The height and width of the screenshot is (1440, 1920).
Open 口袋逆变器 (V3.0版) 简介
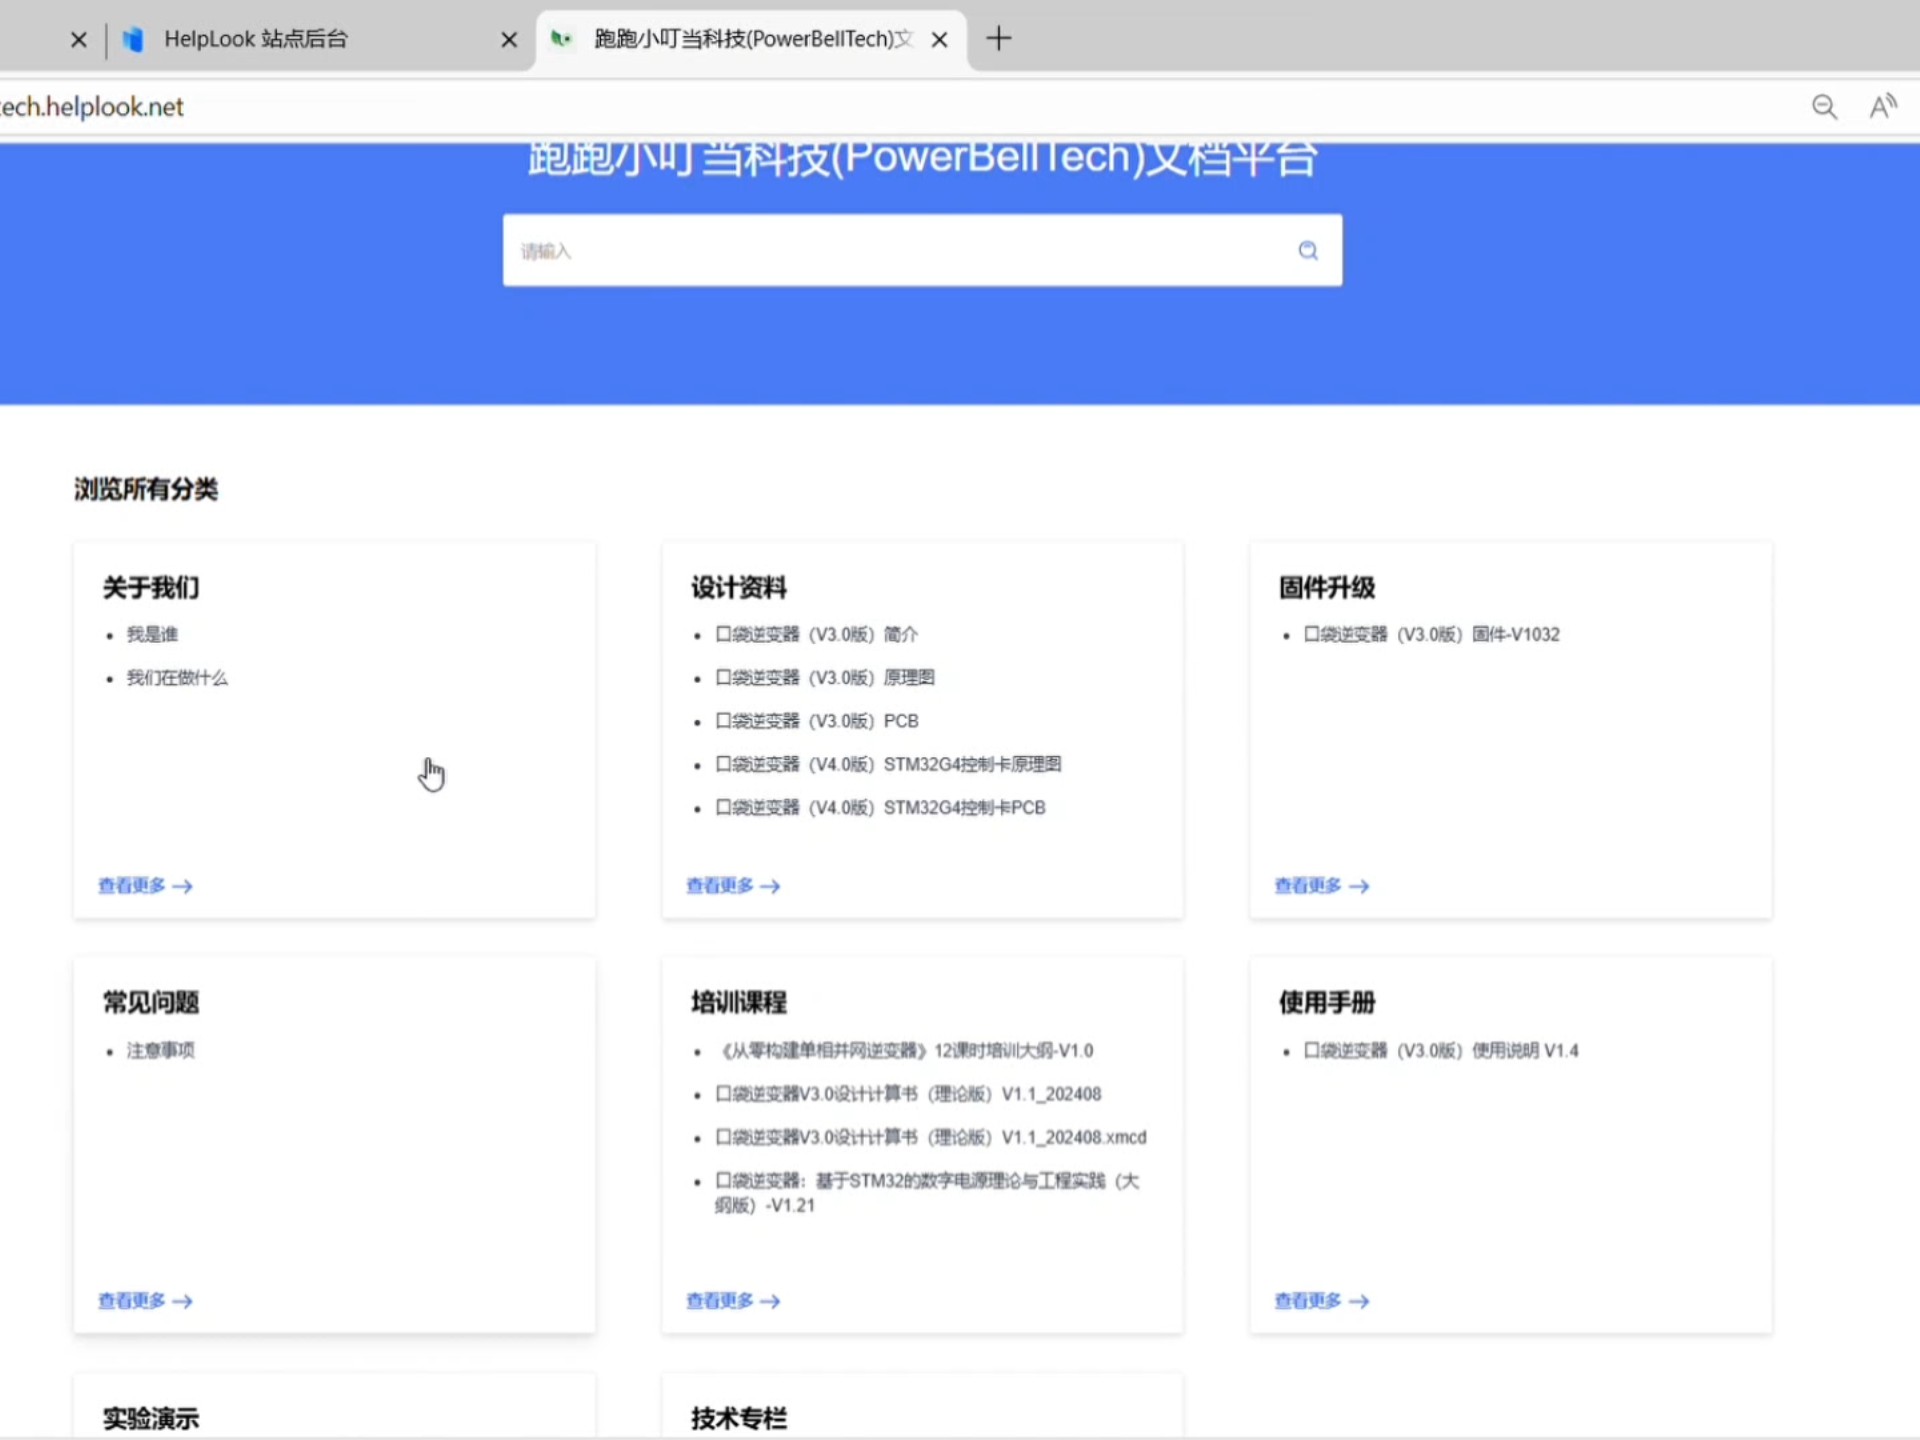tap(816, 634)
